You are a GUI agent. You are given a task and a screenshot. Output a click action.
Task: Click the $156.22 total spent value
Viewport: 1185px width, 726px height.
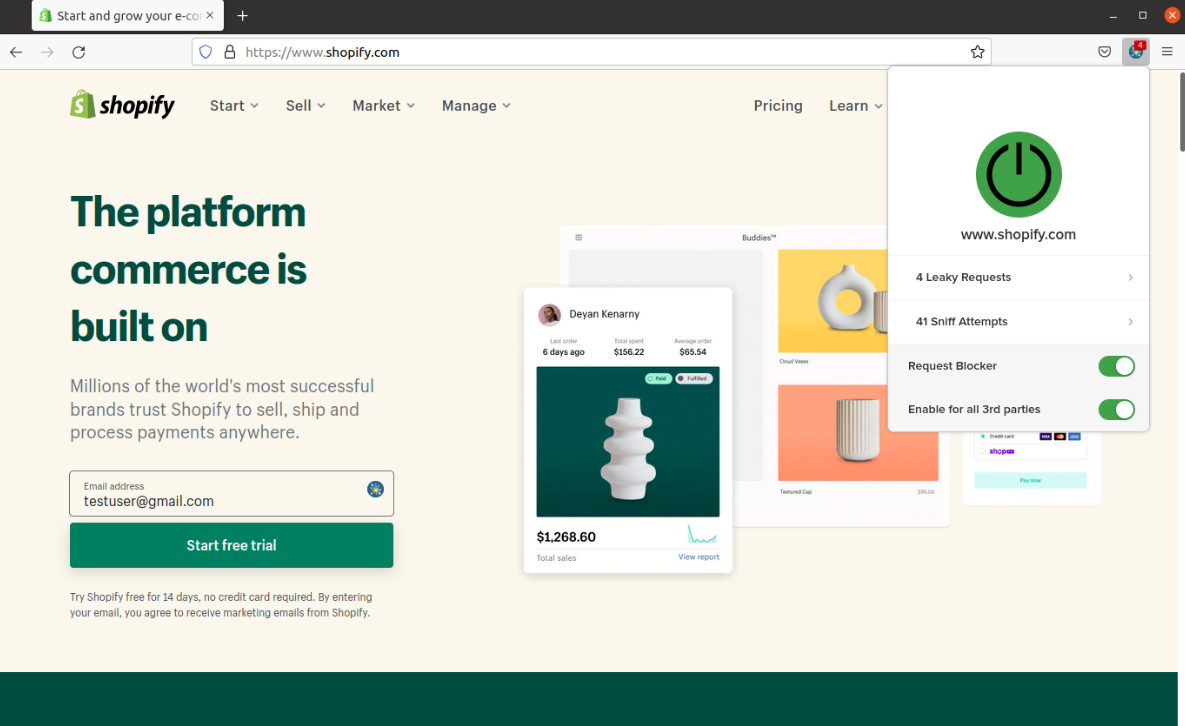[629, 352]
